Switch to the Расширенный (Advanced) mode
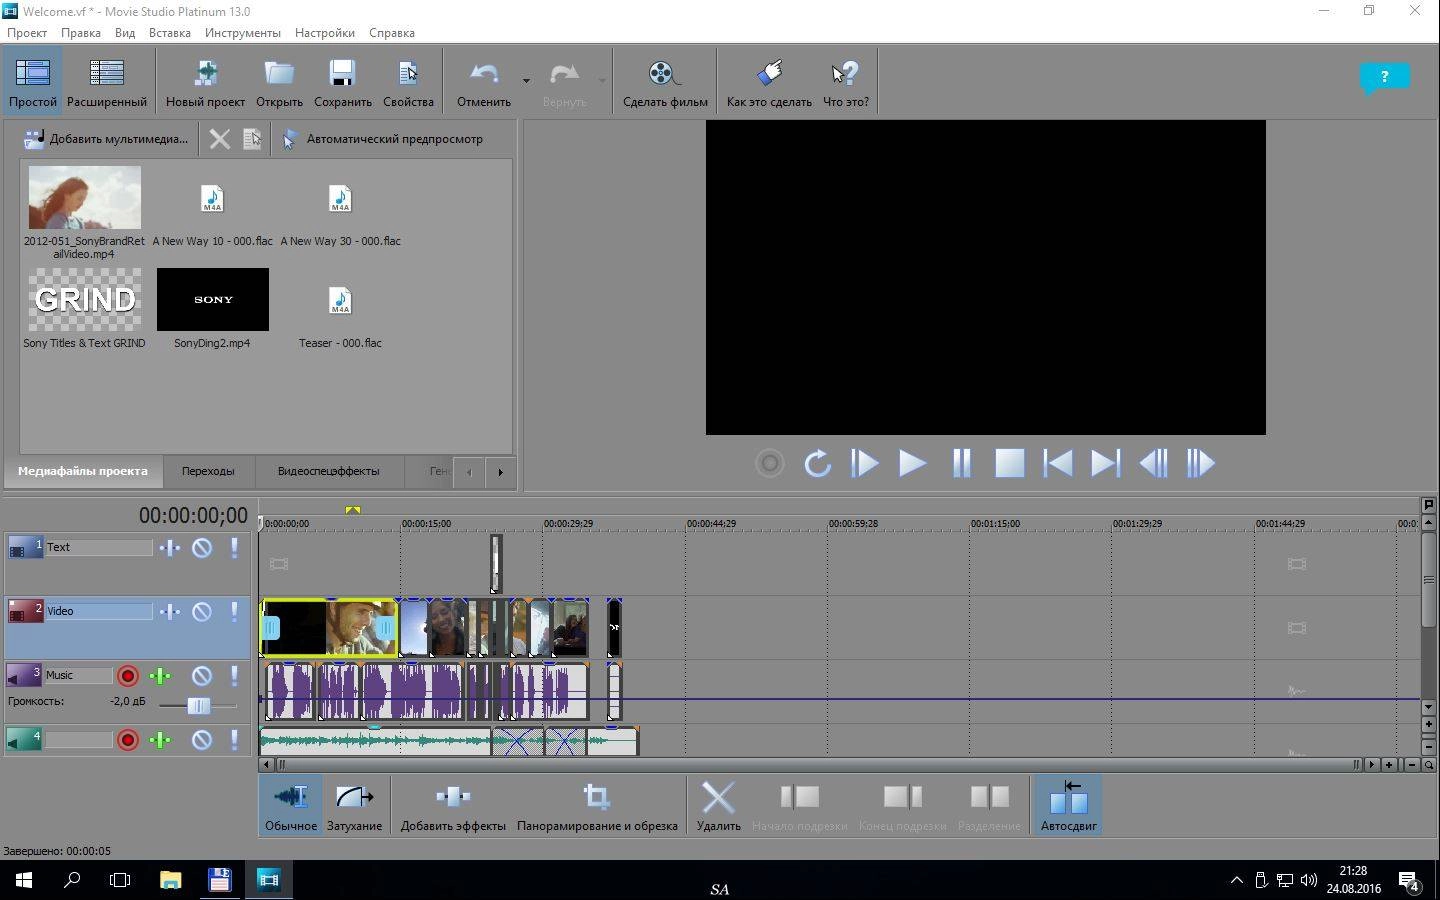 (x=106, y=82)
